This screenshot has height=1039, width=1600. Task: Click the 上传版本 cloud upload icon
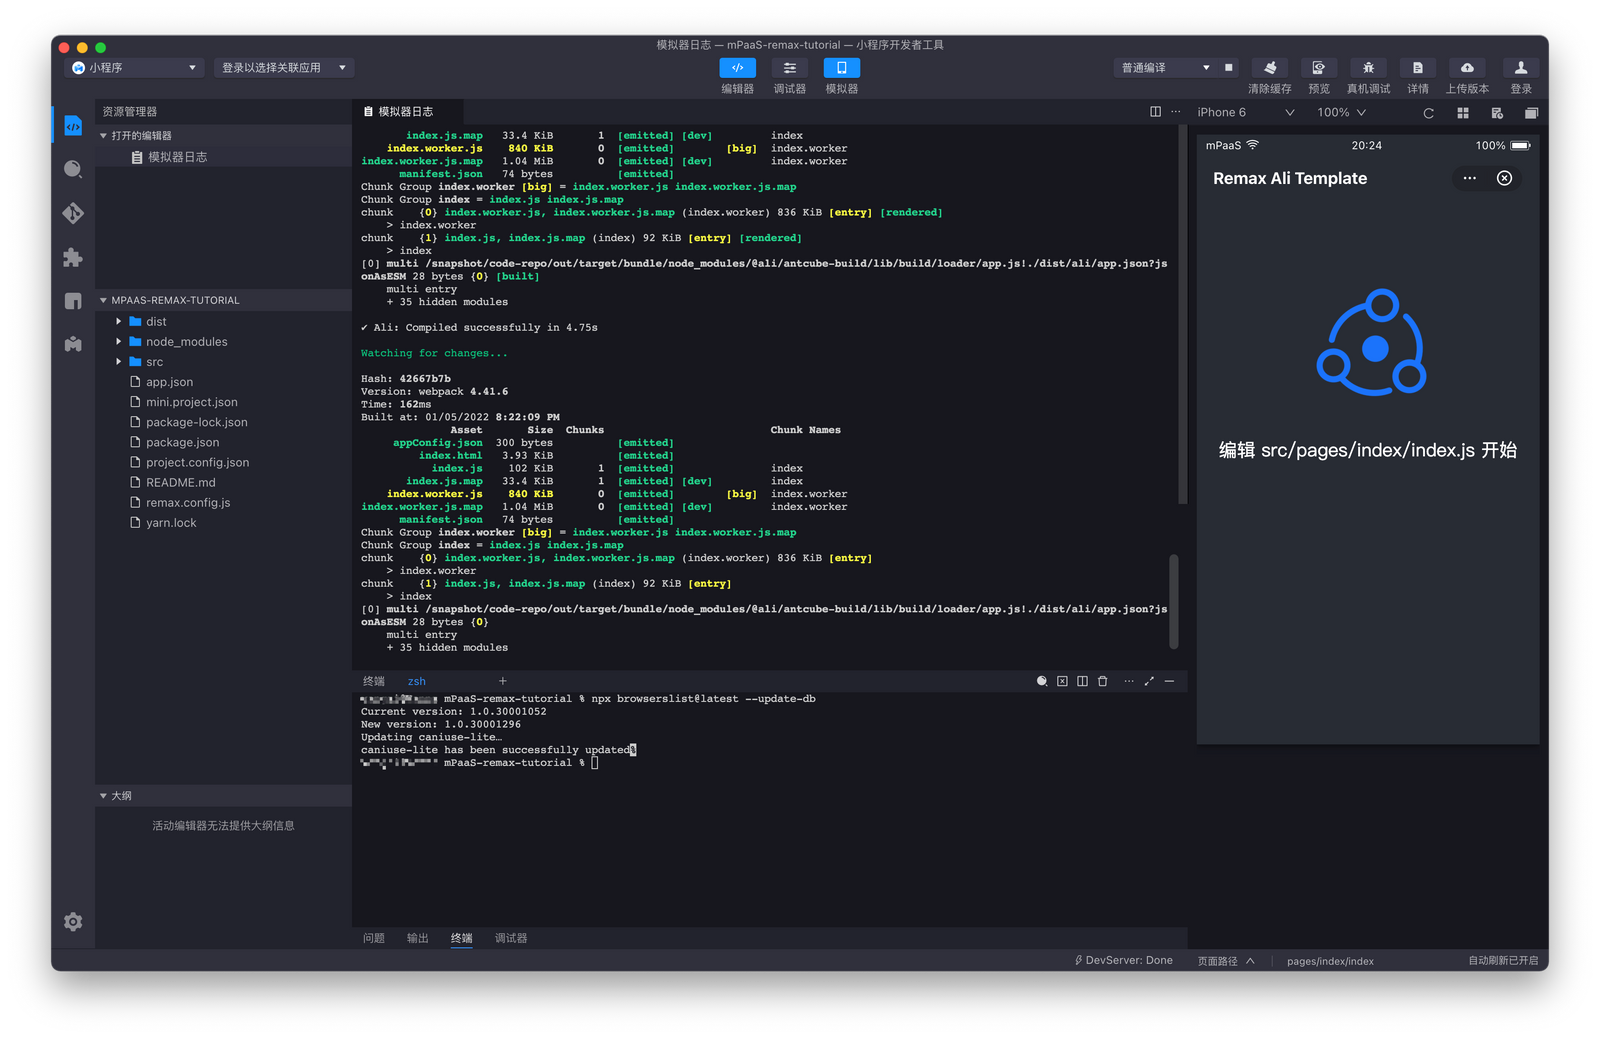pos(1467,68)
